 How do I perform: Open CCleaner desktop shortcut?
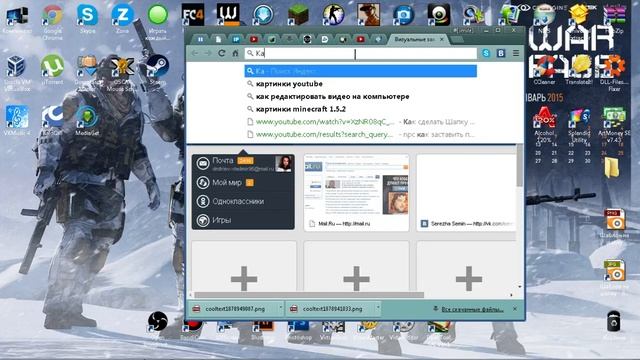click(544, 69)
